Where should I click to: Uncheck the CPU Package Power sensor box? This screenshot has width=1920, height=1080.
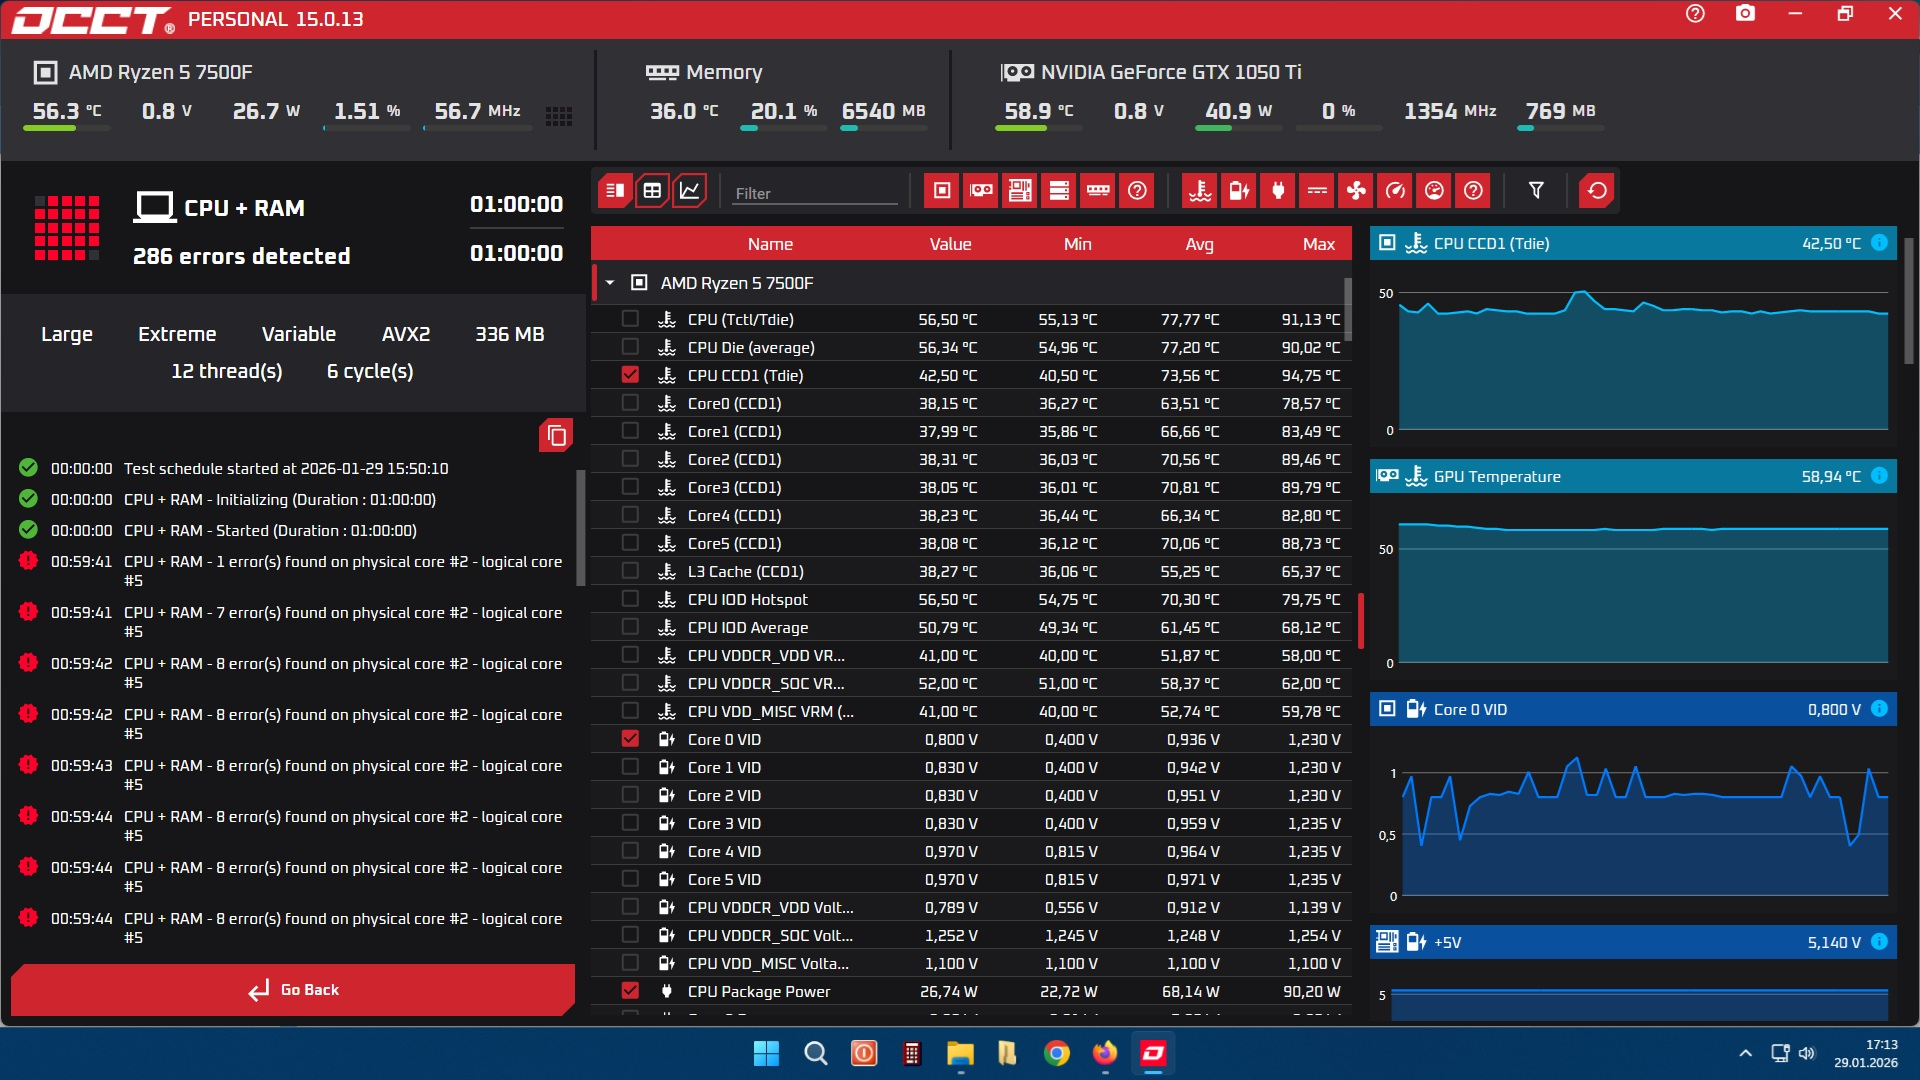[x=630, y=991]
